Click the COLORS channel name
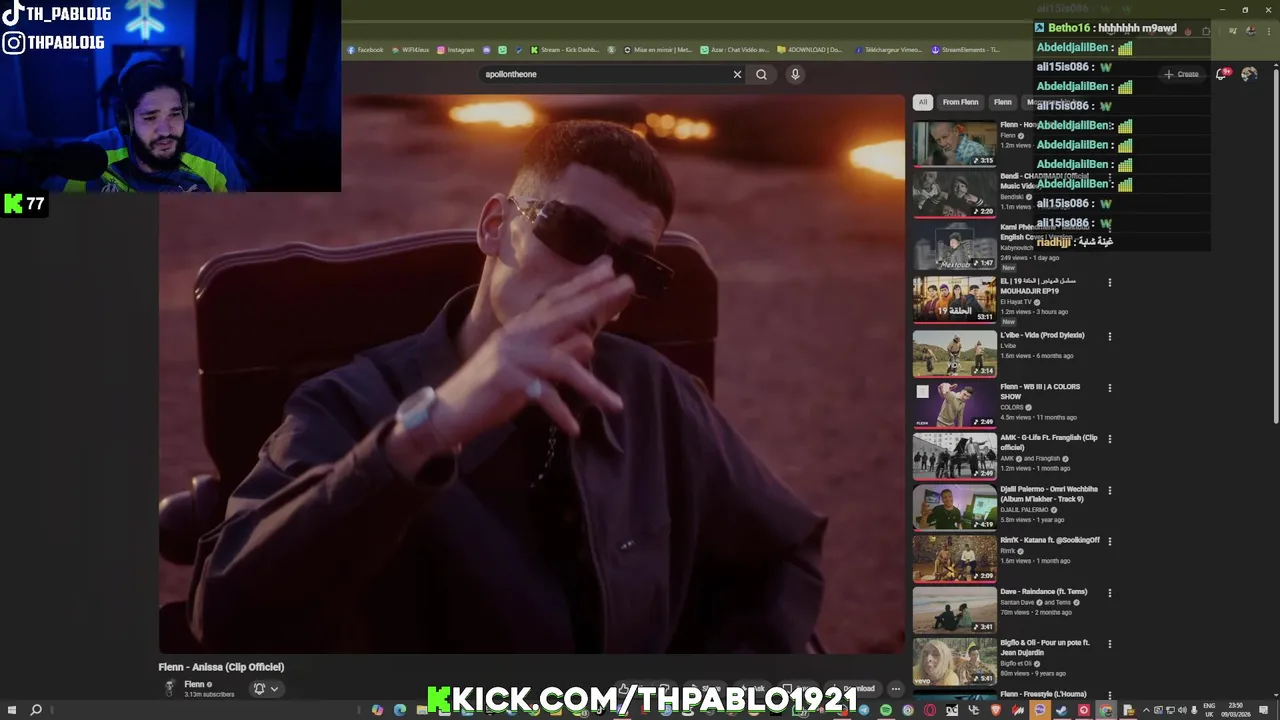Viewport: 1280px width, 720px height. (1012, 407)
